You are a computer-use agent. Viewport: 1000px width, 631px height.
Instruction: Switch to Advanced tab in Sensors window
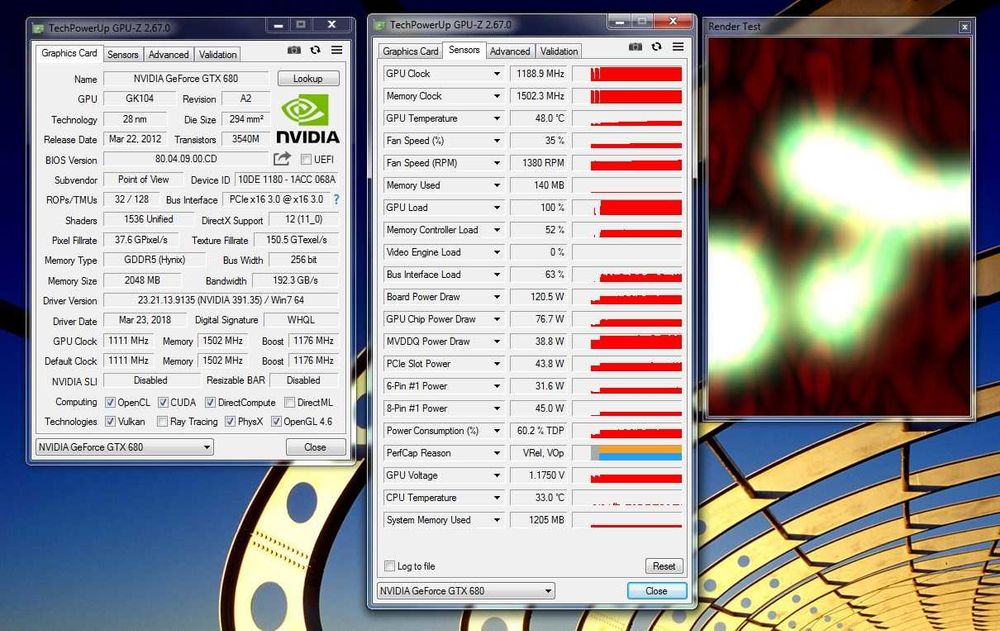pos(510,52)
